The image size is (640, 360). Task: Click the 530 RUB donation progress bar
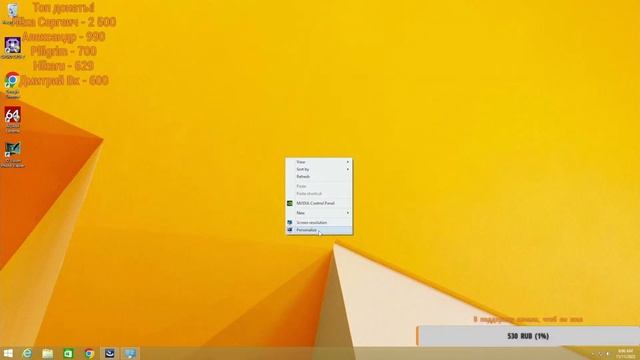coord(528,336)
